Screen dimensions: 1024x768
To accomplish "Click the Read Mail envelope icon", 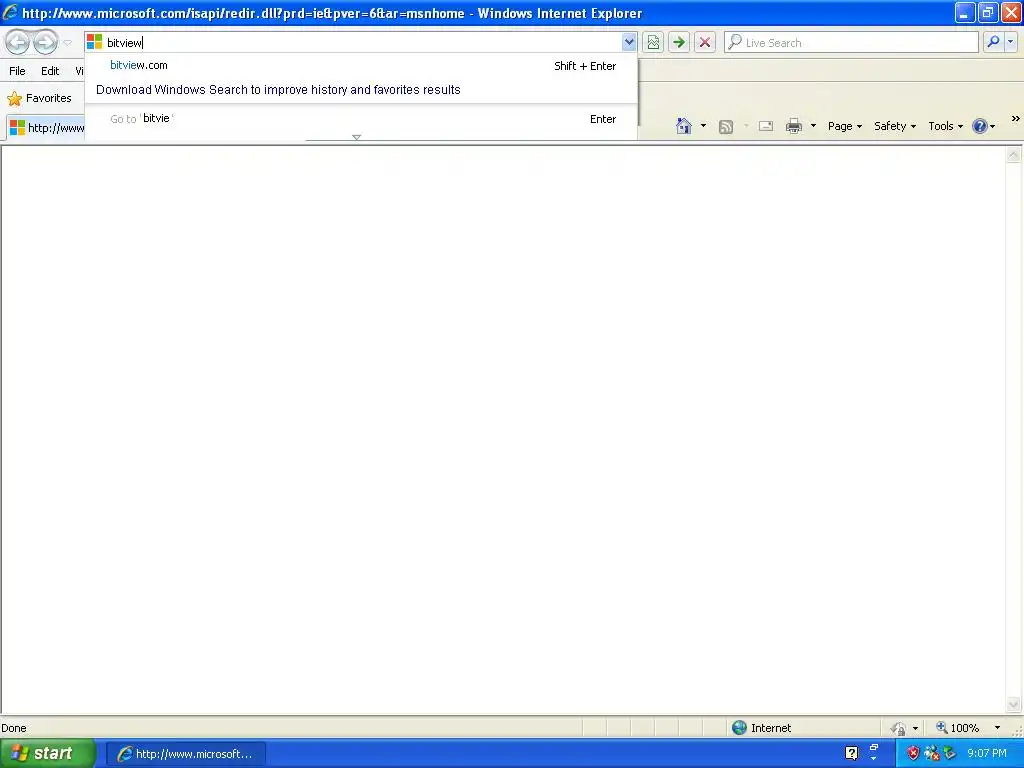I will pyautogui.click(x=766, y=126).
